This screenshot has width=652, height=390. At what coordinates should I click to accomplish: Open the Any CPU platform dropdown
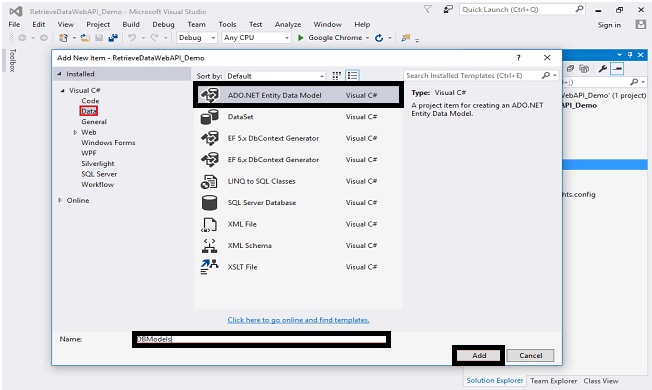[256, 38]
